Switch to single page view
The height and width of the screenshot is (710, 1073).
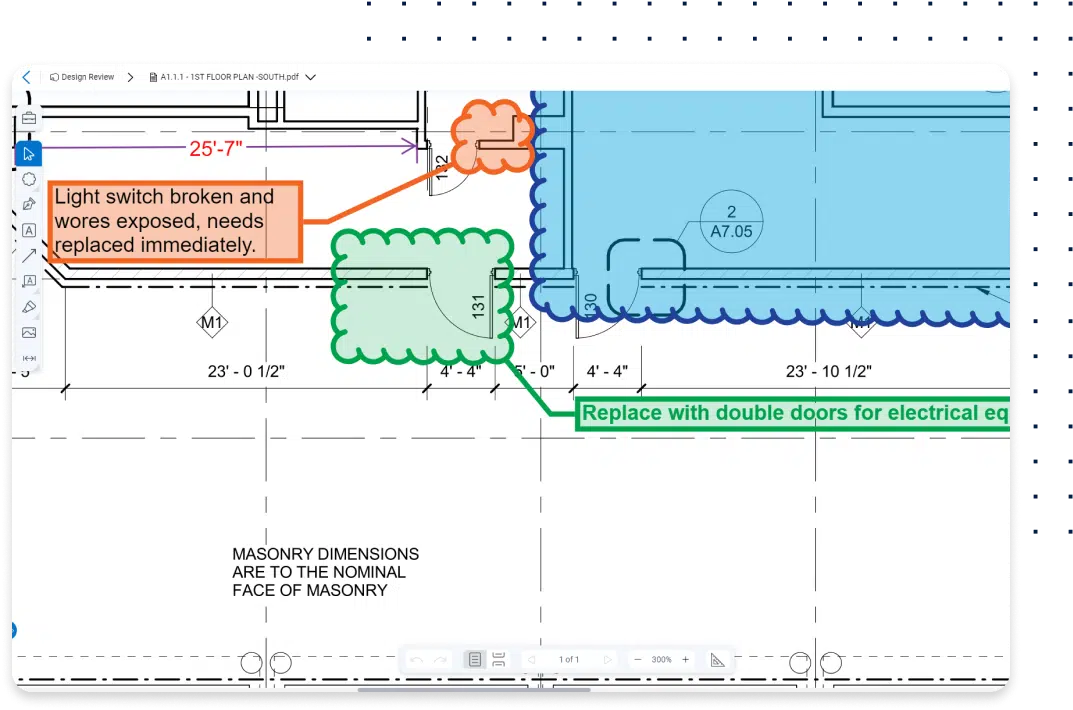pos(474,659)
